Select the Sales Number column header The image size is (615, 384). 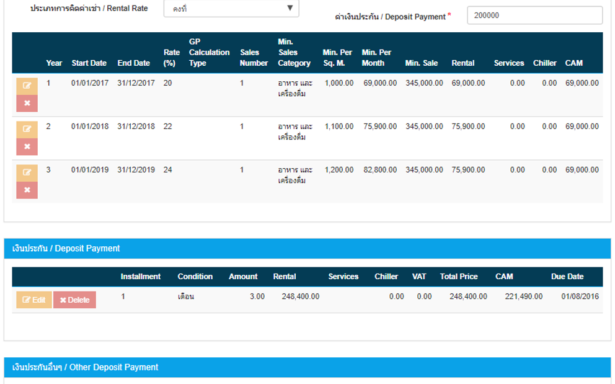click(x=254, y=58)
